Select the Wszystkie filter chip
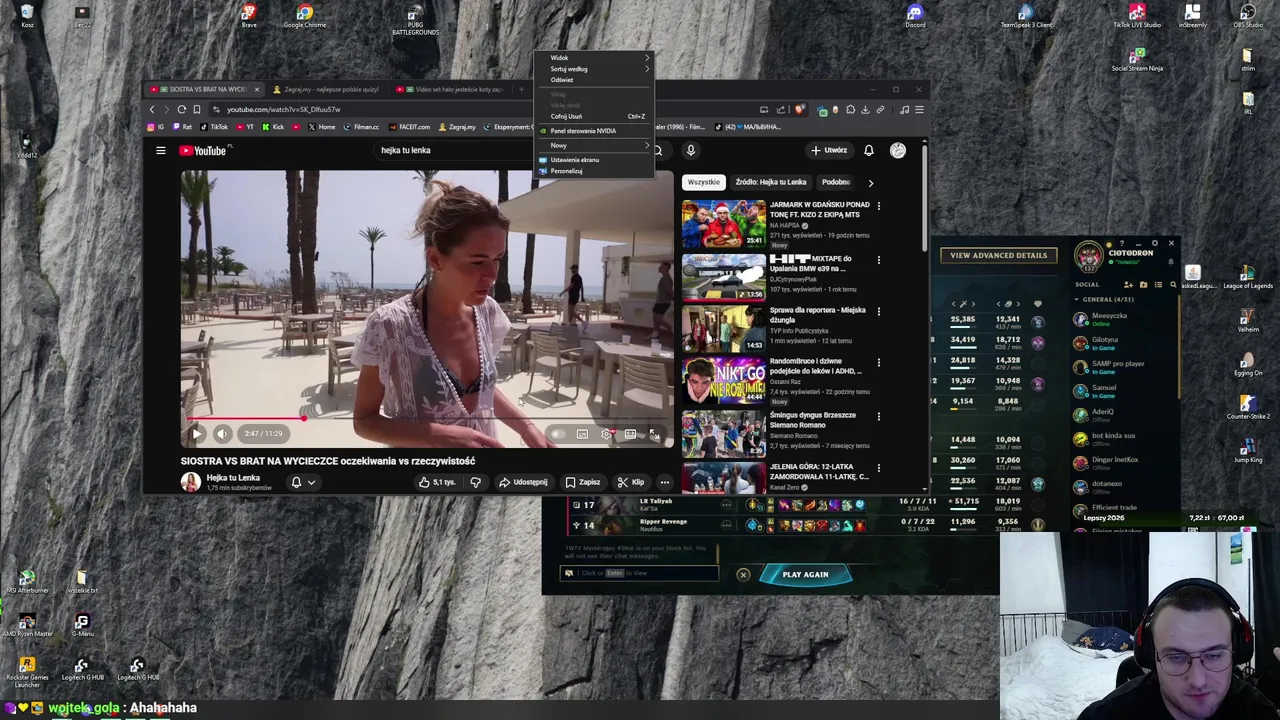1280x720 pixels. click(703, 182)
